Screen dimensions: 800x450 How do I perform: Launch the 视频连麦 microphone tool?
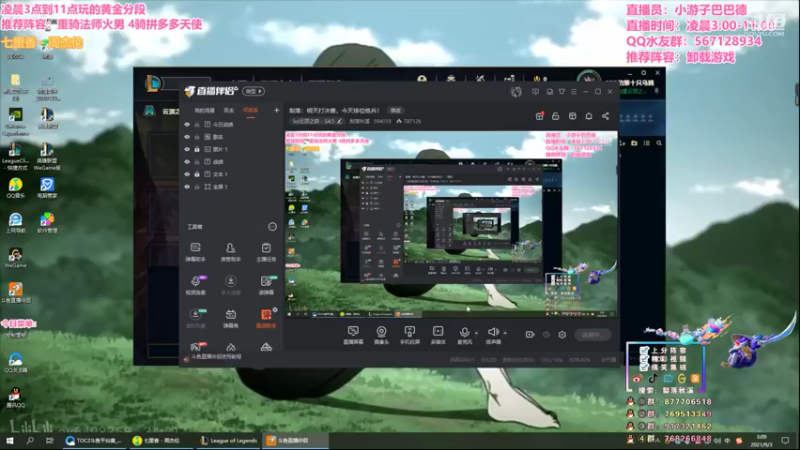tap(195, 285)
